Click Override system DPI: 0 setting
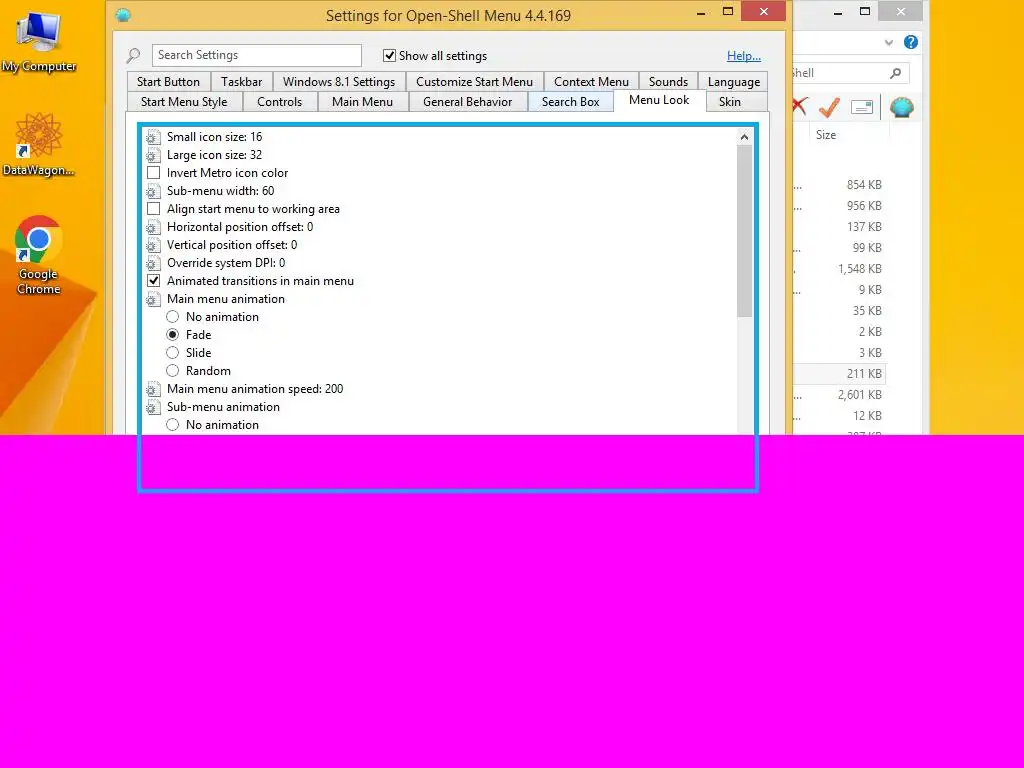The width and height of the screenshot is (1024, 768). (x=226, y=263)
